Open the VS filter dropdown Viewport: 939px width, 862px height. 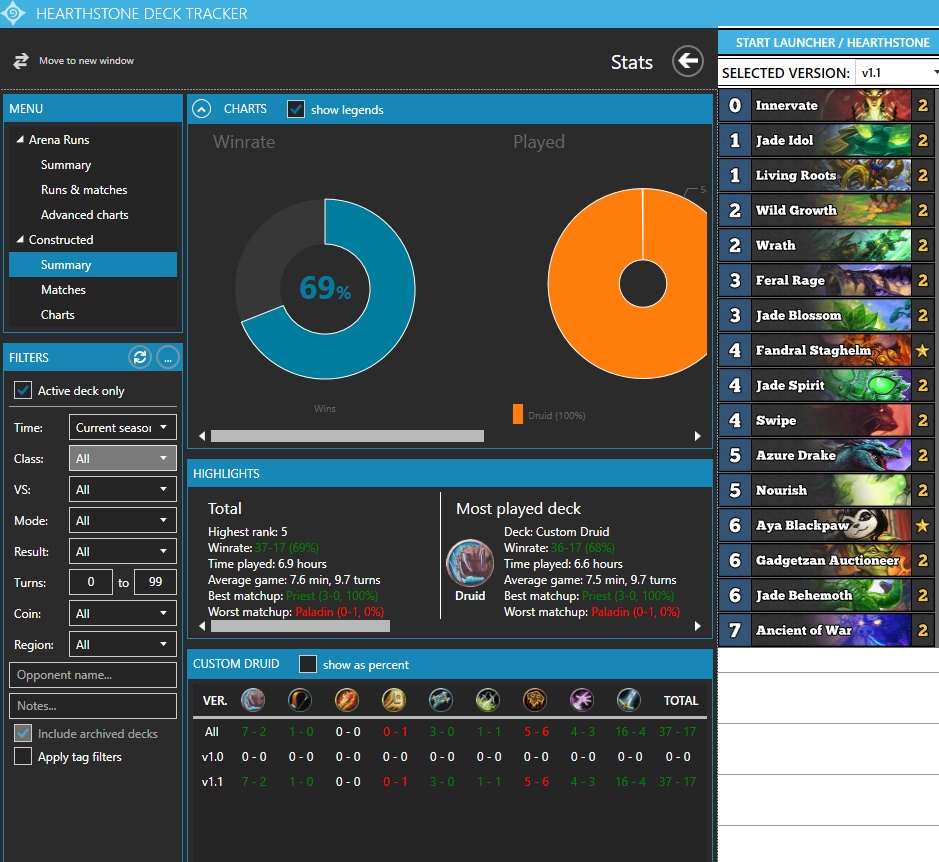click(123, 489)
